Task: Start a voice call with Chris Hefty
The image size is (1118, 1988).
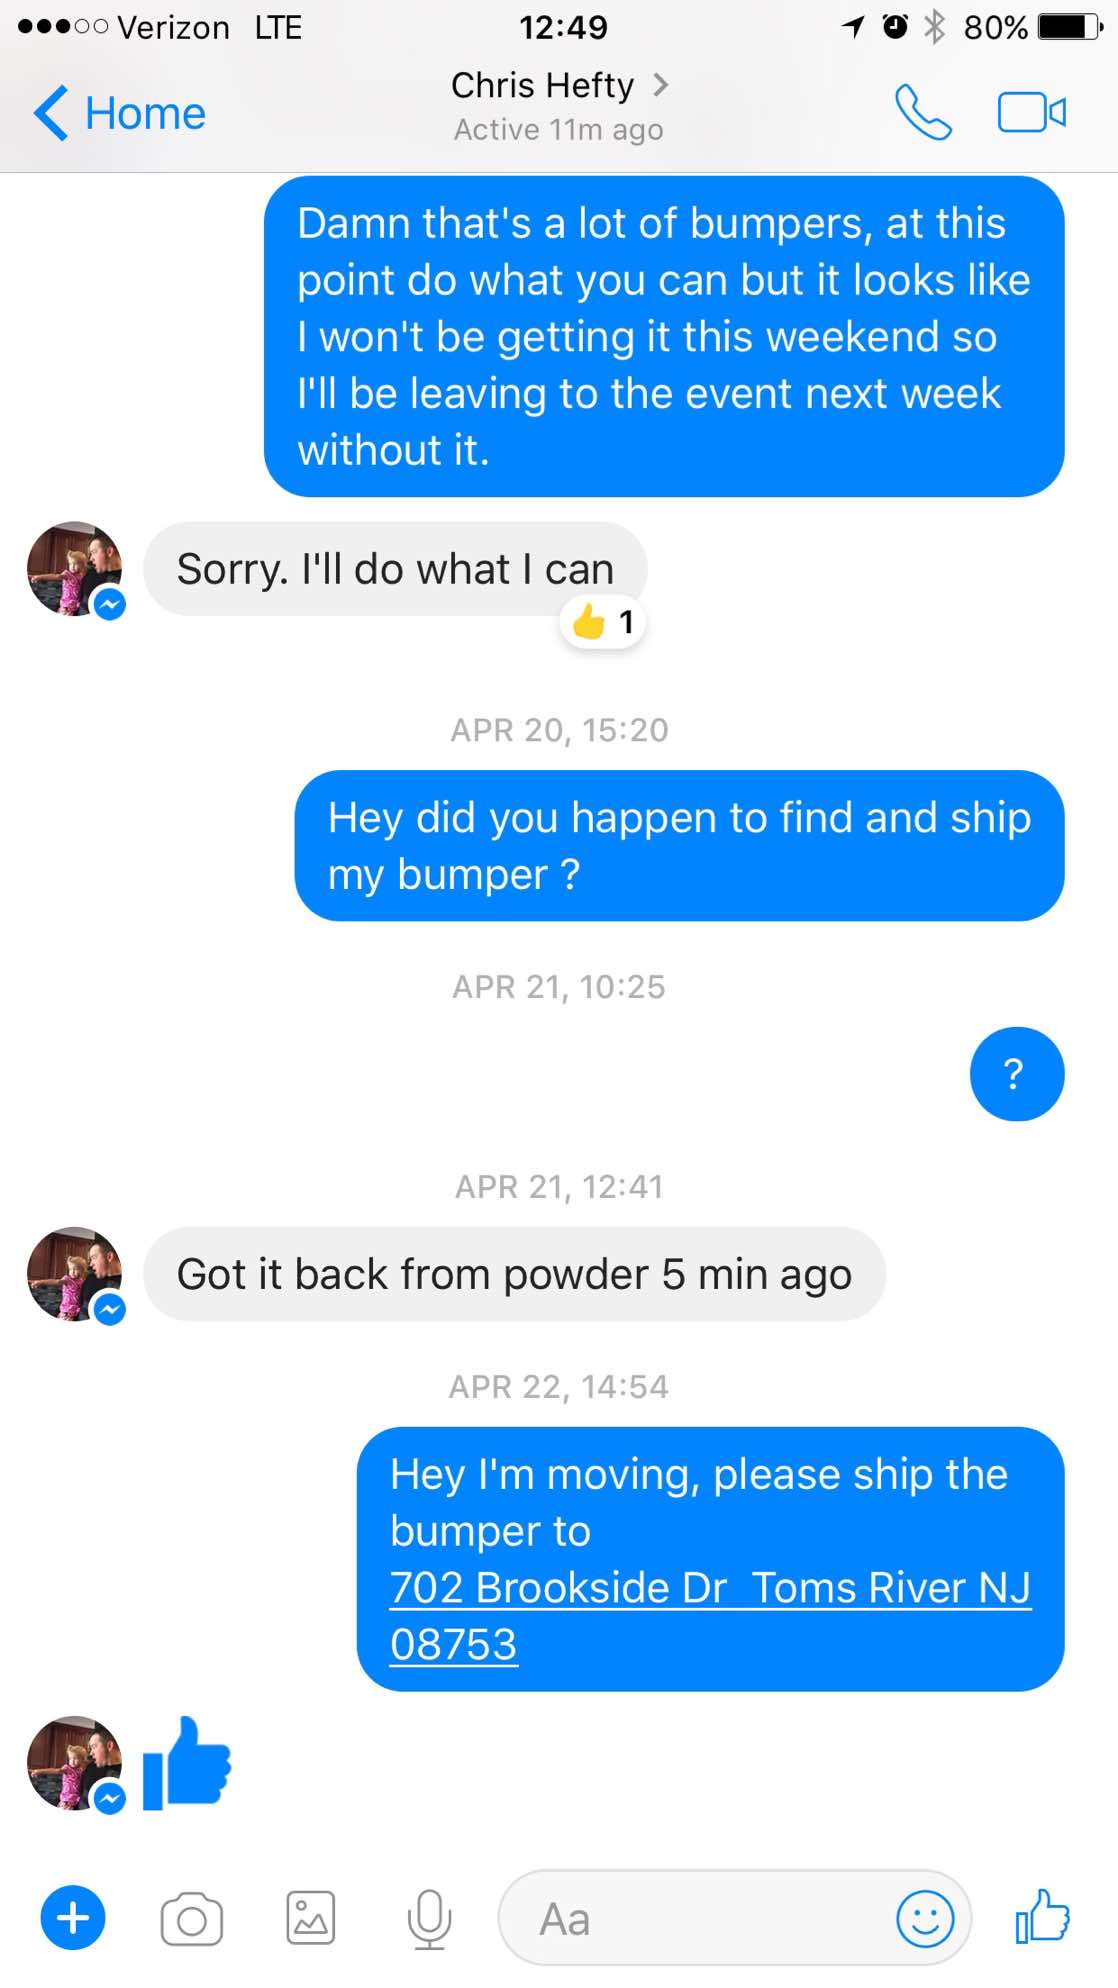Action: pyautogui.click(x=923, y=112)
